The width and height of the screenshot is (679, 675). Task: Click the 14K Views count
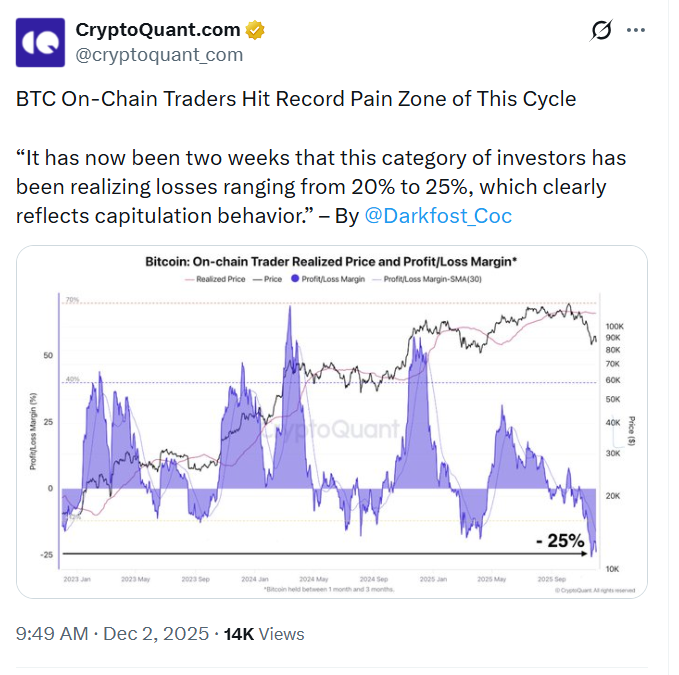[263, 634]
